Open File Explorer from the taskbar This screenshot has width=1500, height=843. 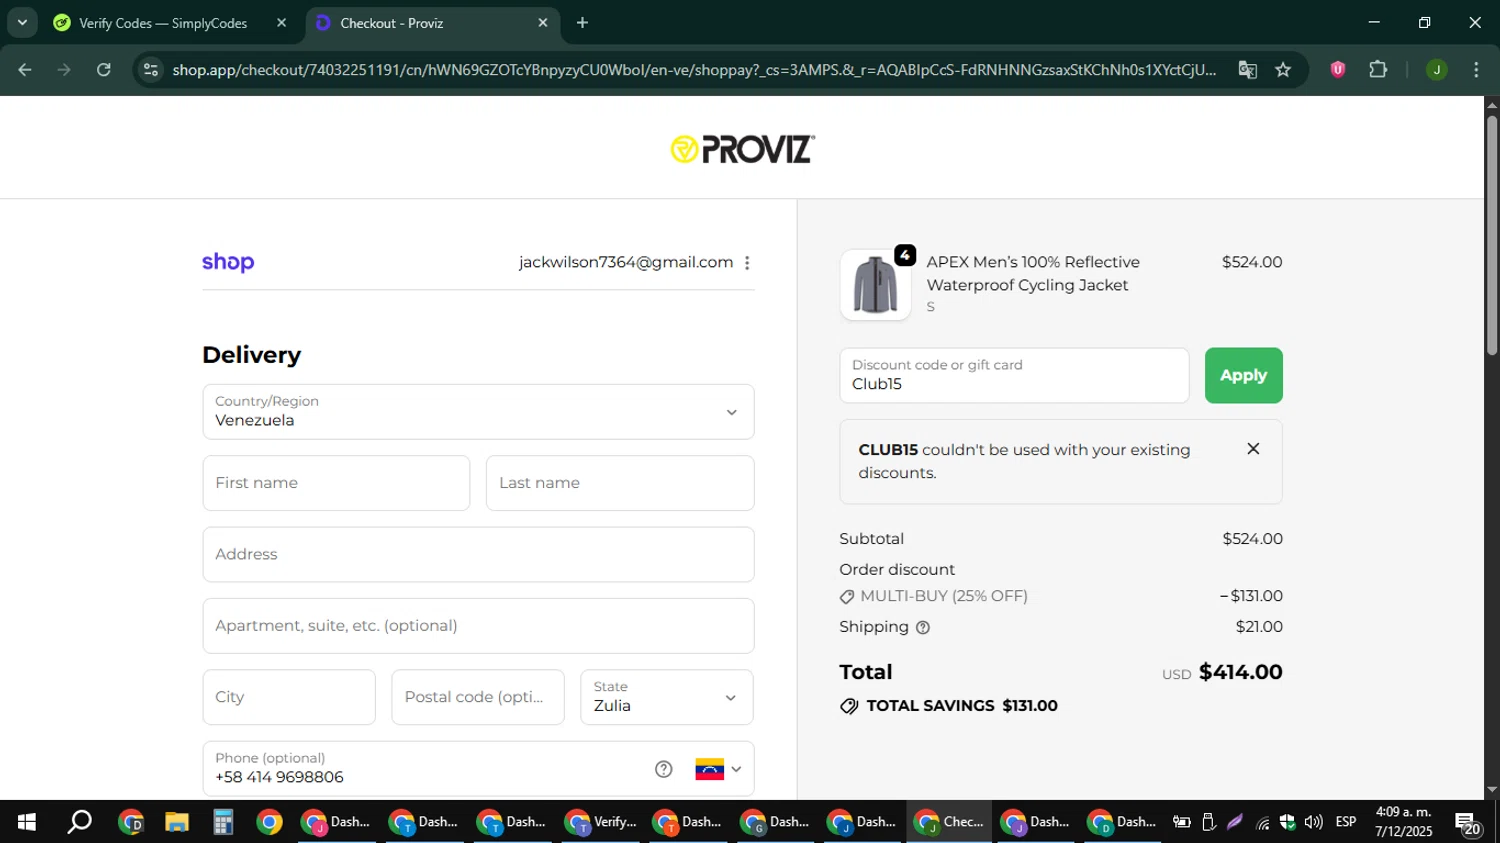(177, 822)
